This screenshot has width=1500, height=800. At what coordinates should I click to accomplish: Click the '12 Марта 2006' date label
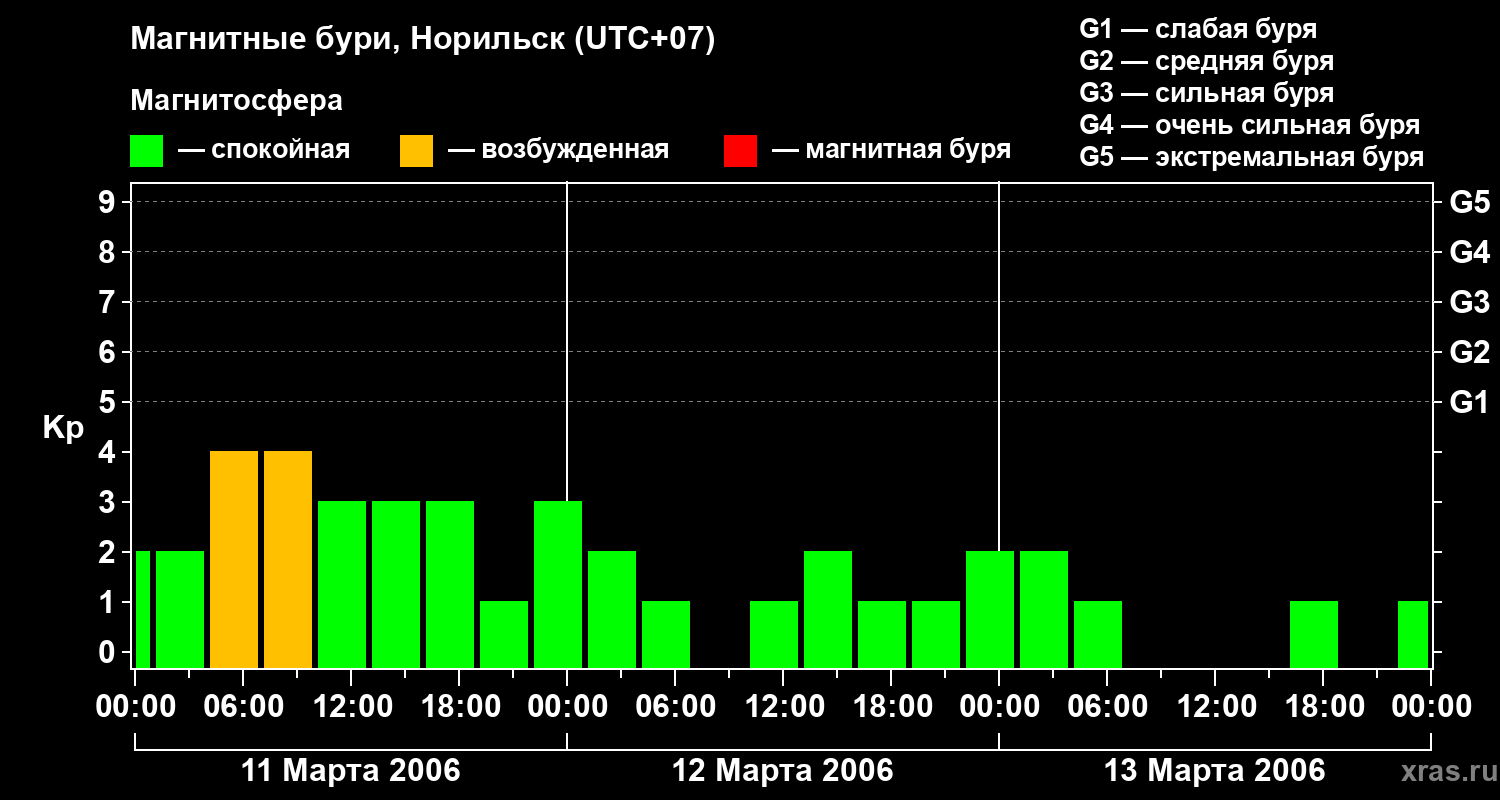783,771
